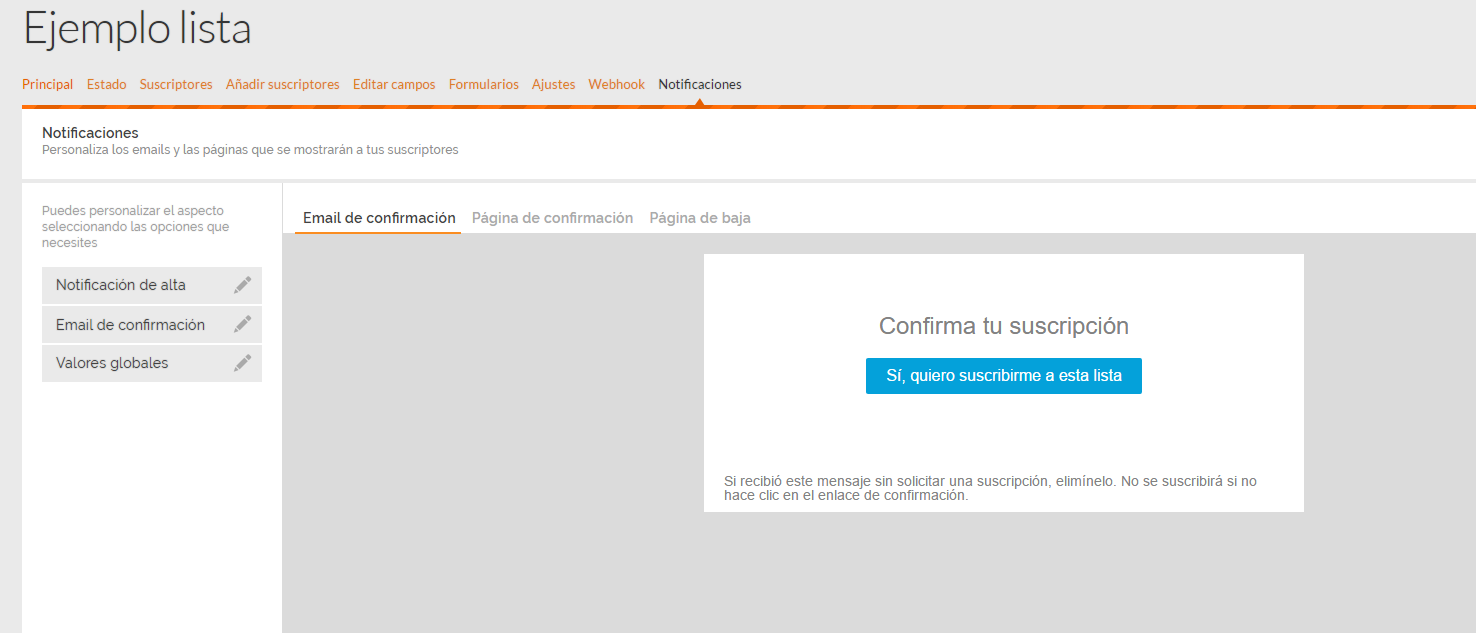
Task: Select the Añadir suscriptores tab
Action: pos(283,85)
